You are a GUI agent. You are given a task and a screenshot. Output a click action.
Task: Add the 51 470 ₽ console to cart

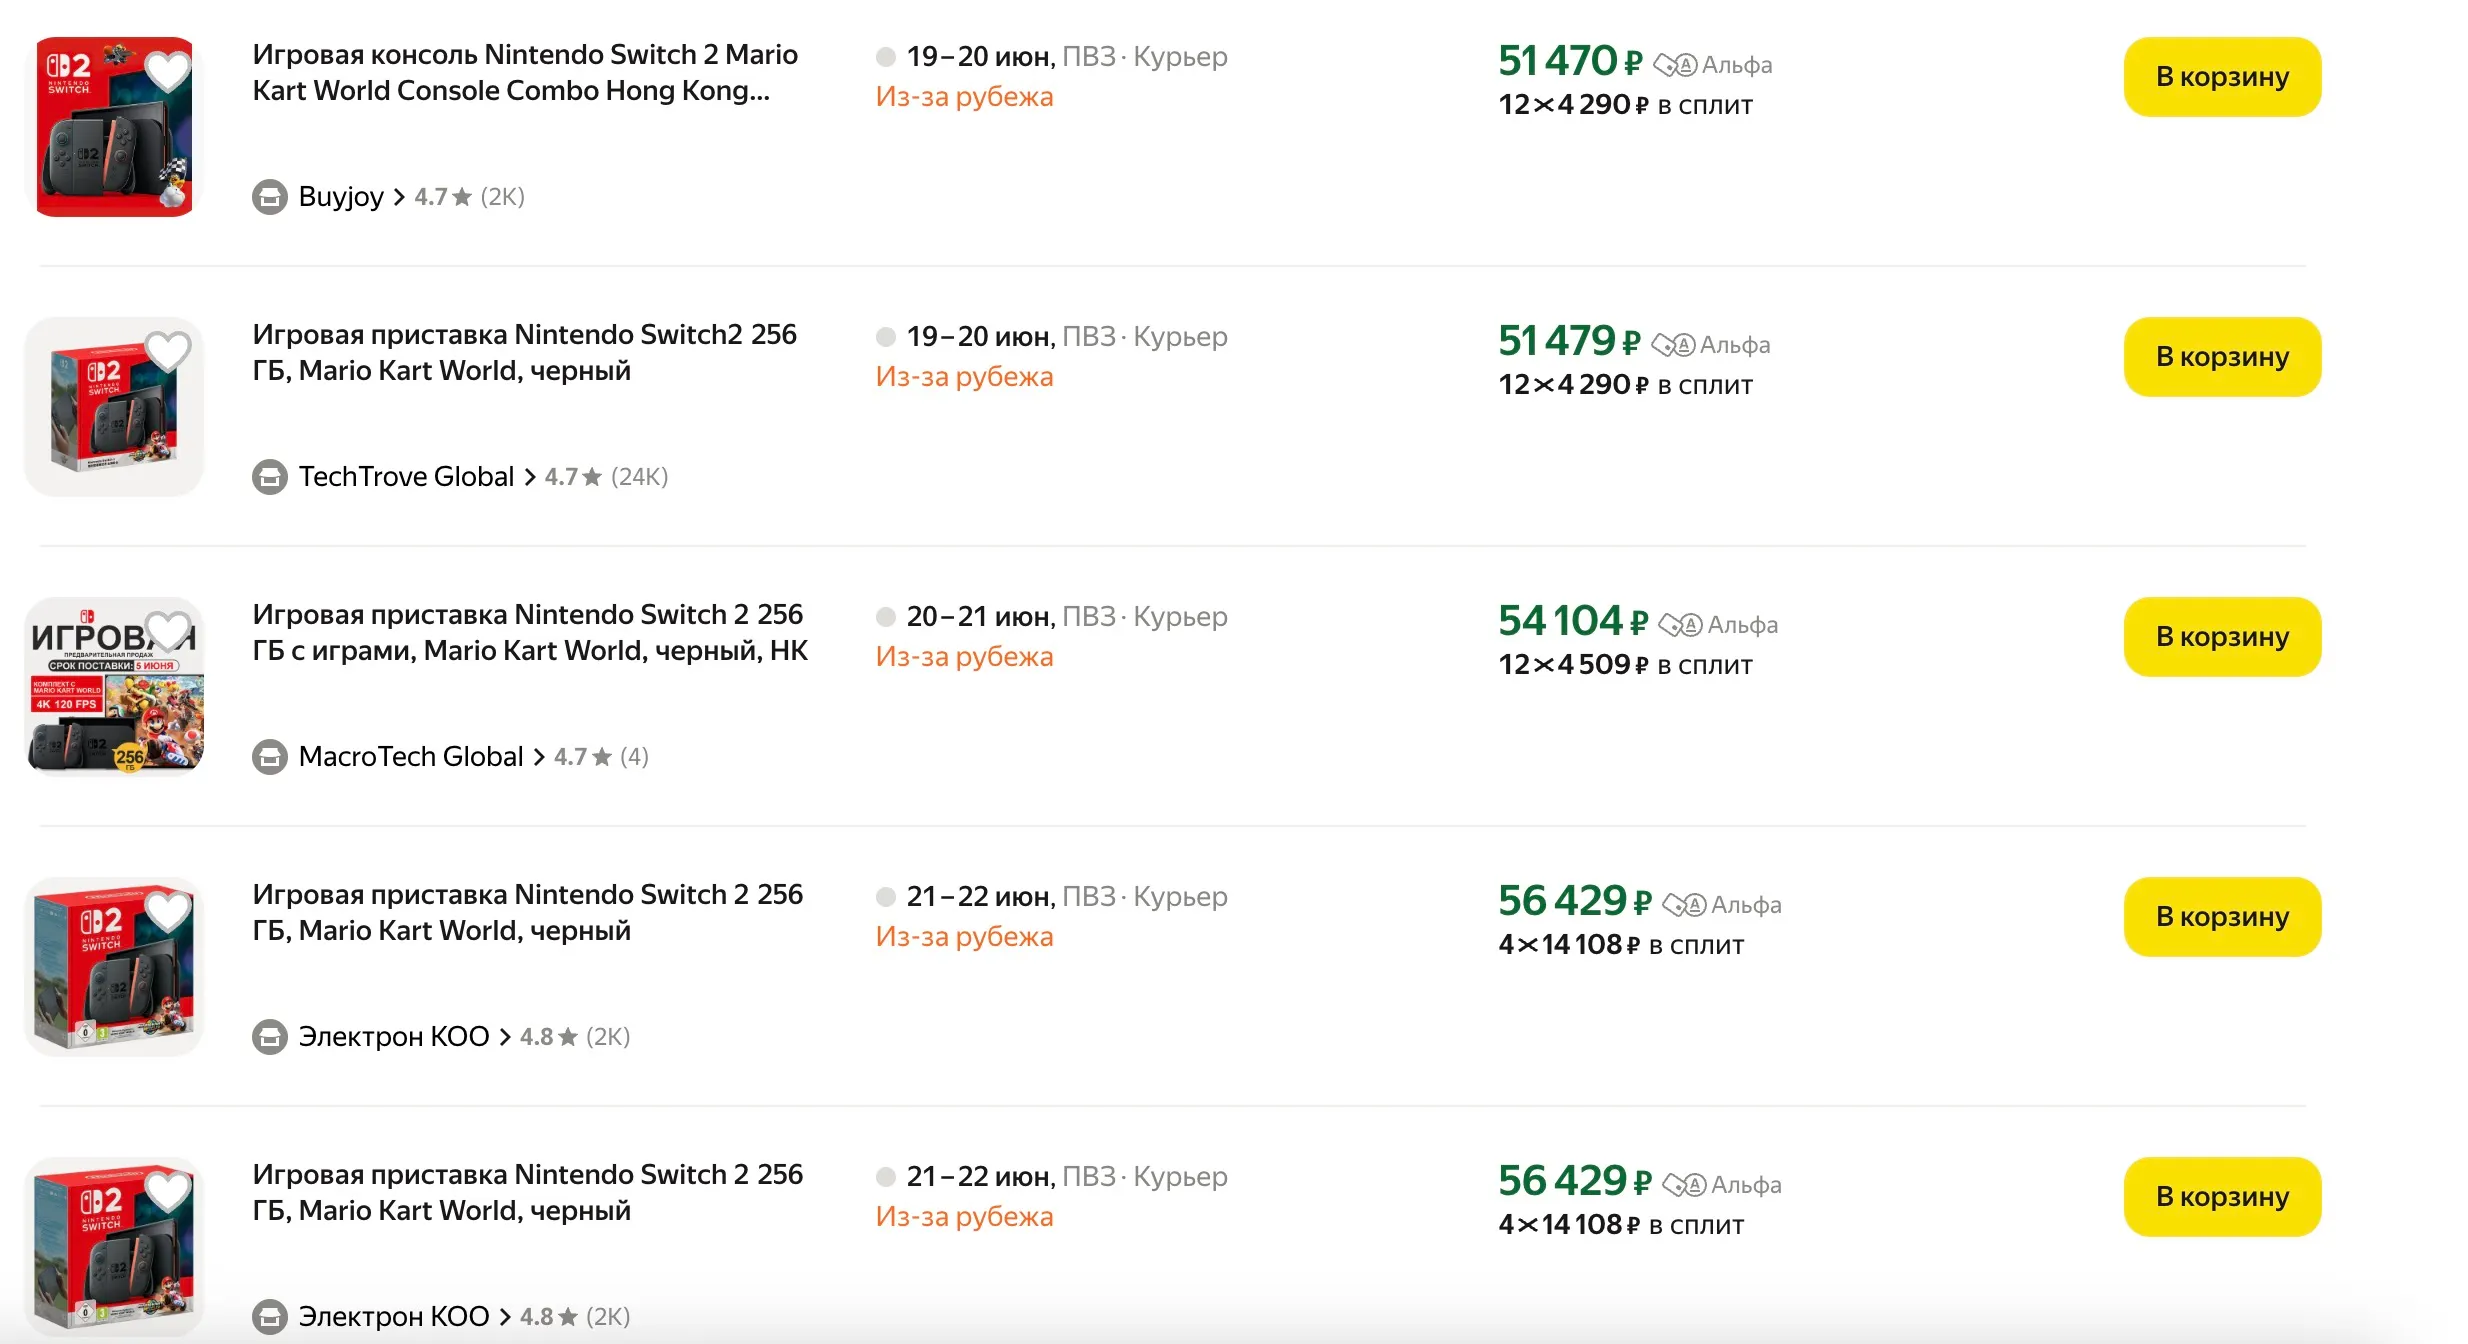tap(2221, 77)
